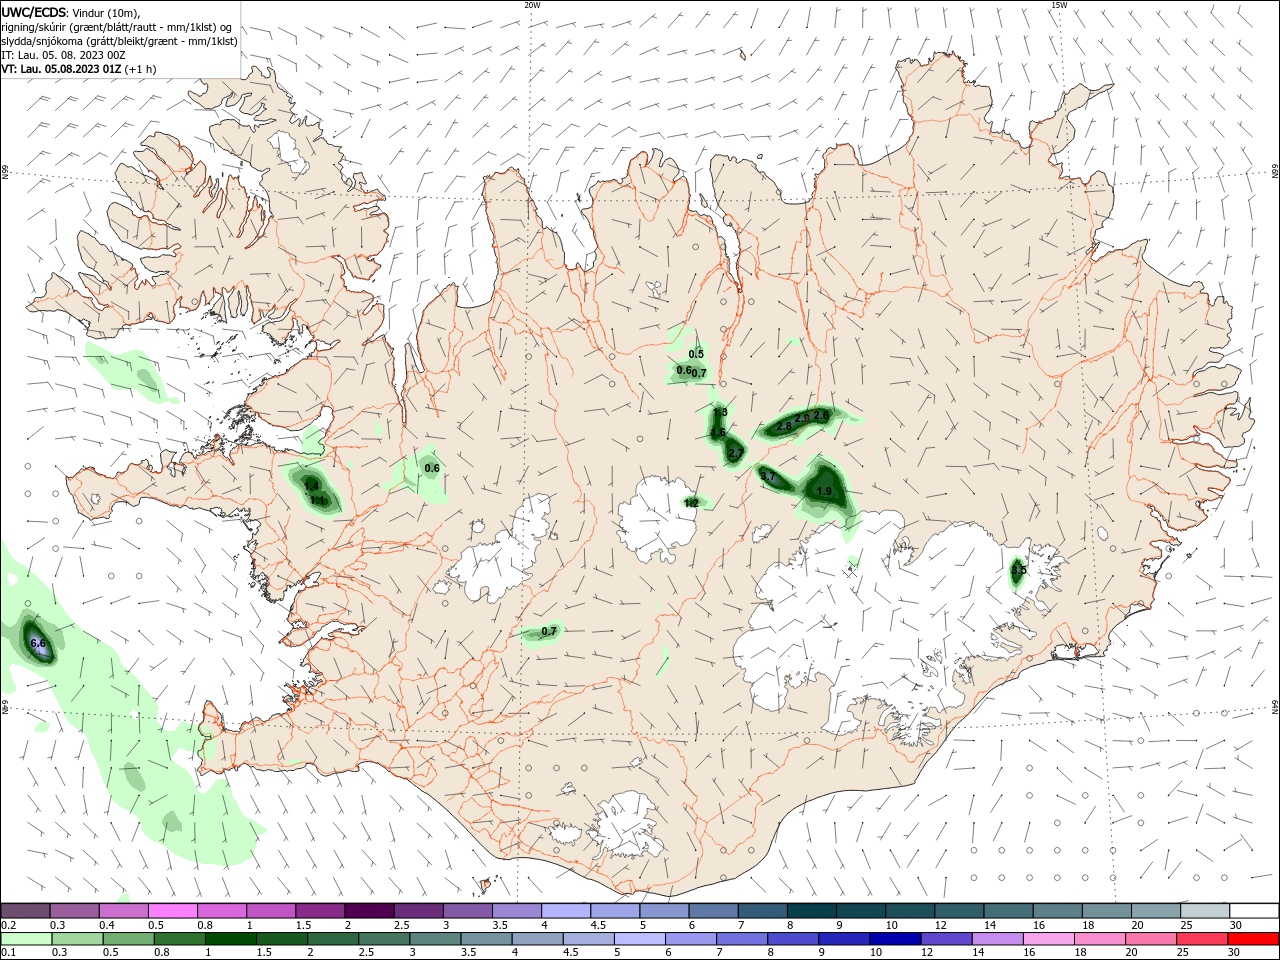The height and width of the screenshot is (960, 1280).
Task: Select the 1.3 precipitation label on the map
Action: click(x=720, y=412)
